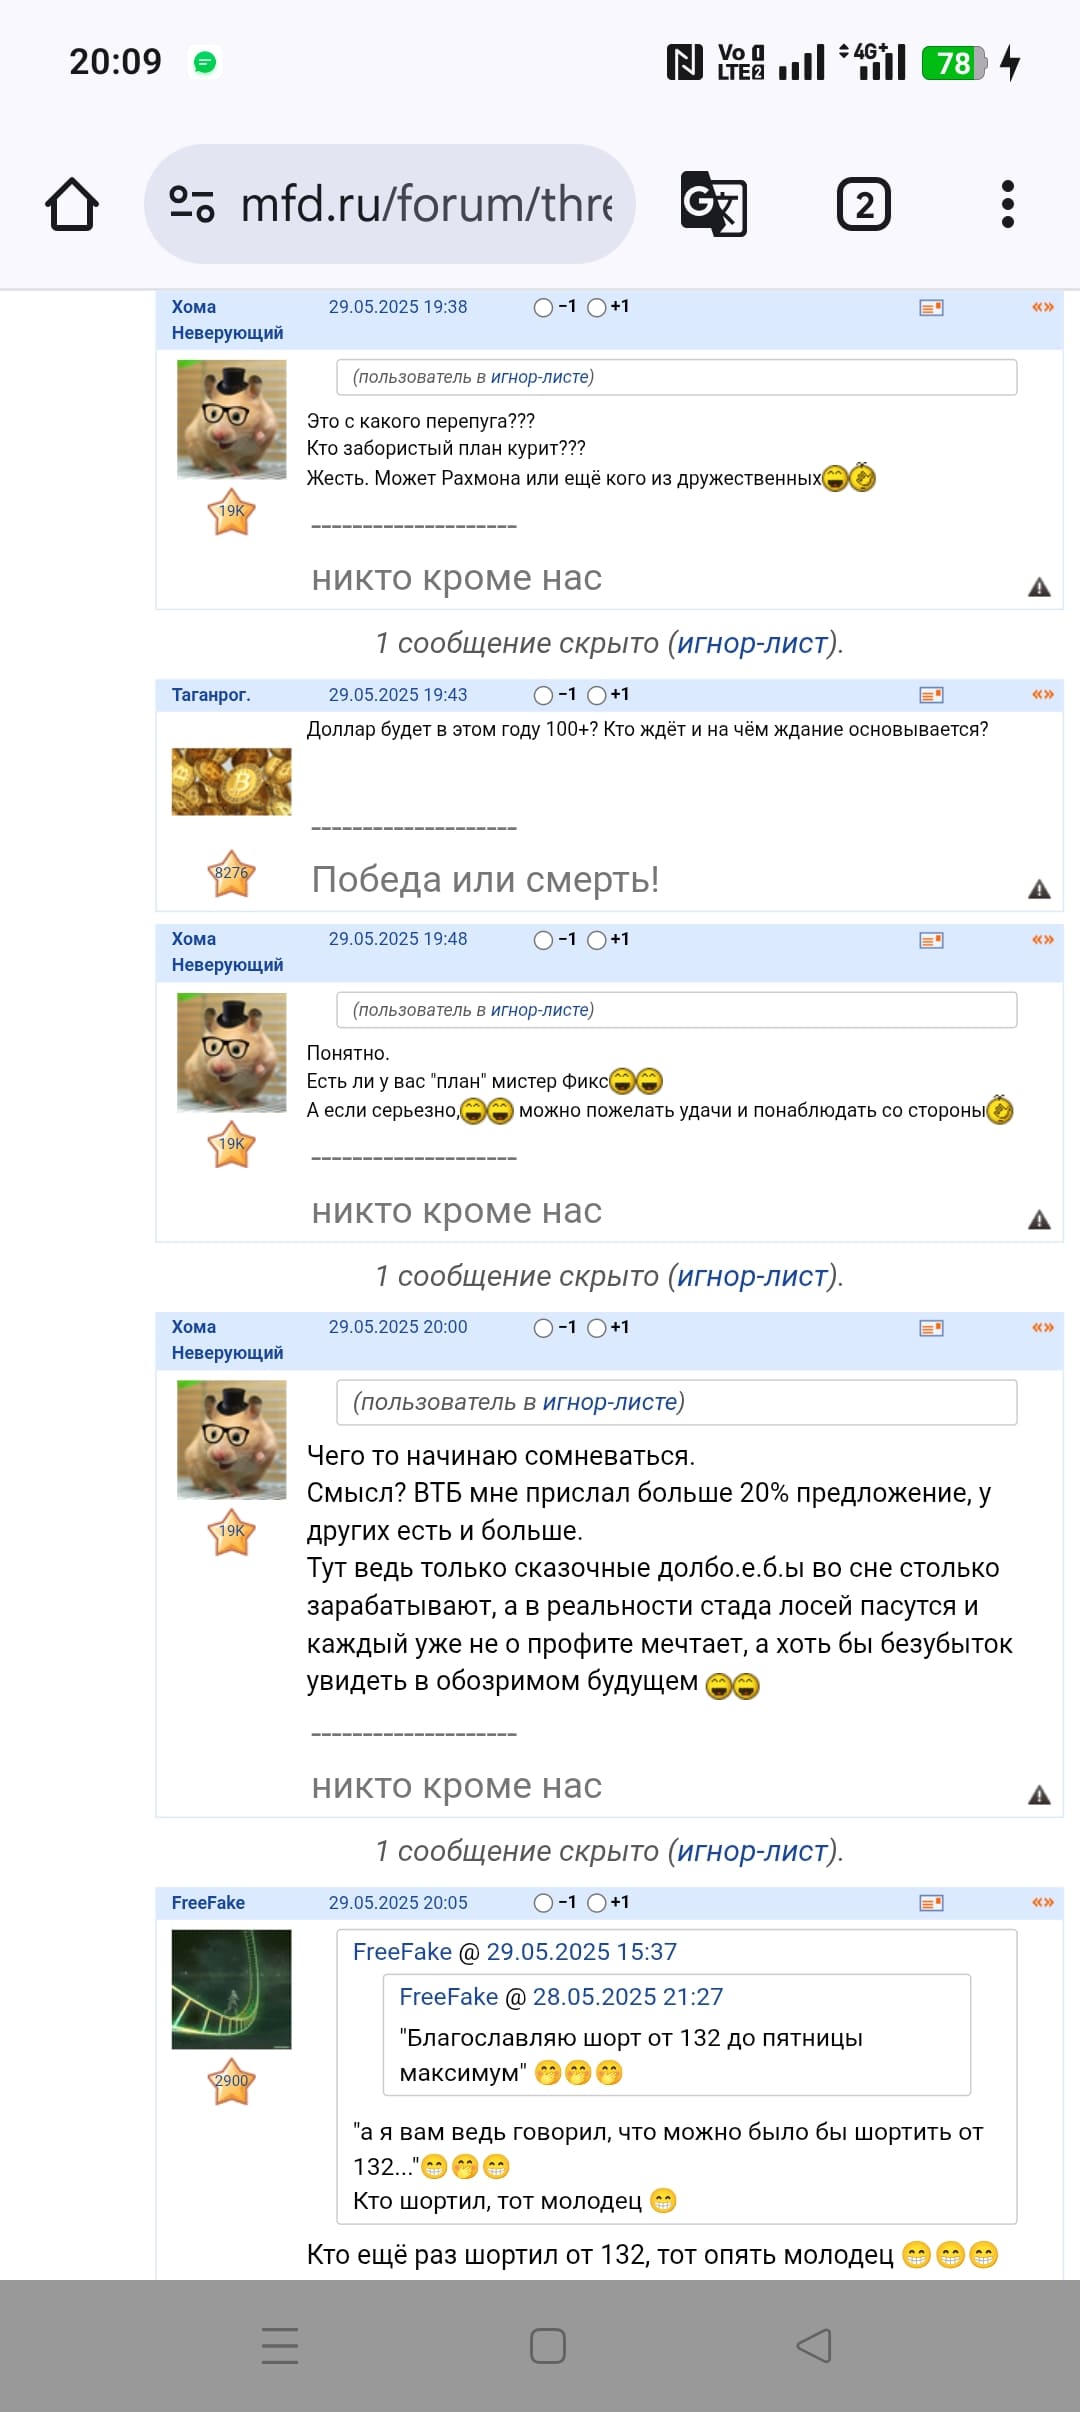Image resolution: width=1080 pixels, height=2412 pixels.
Task: Expand hidden message via first игнор-лист link
Action: (753, 643)
